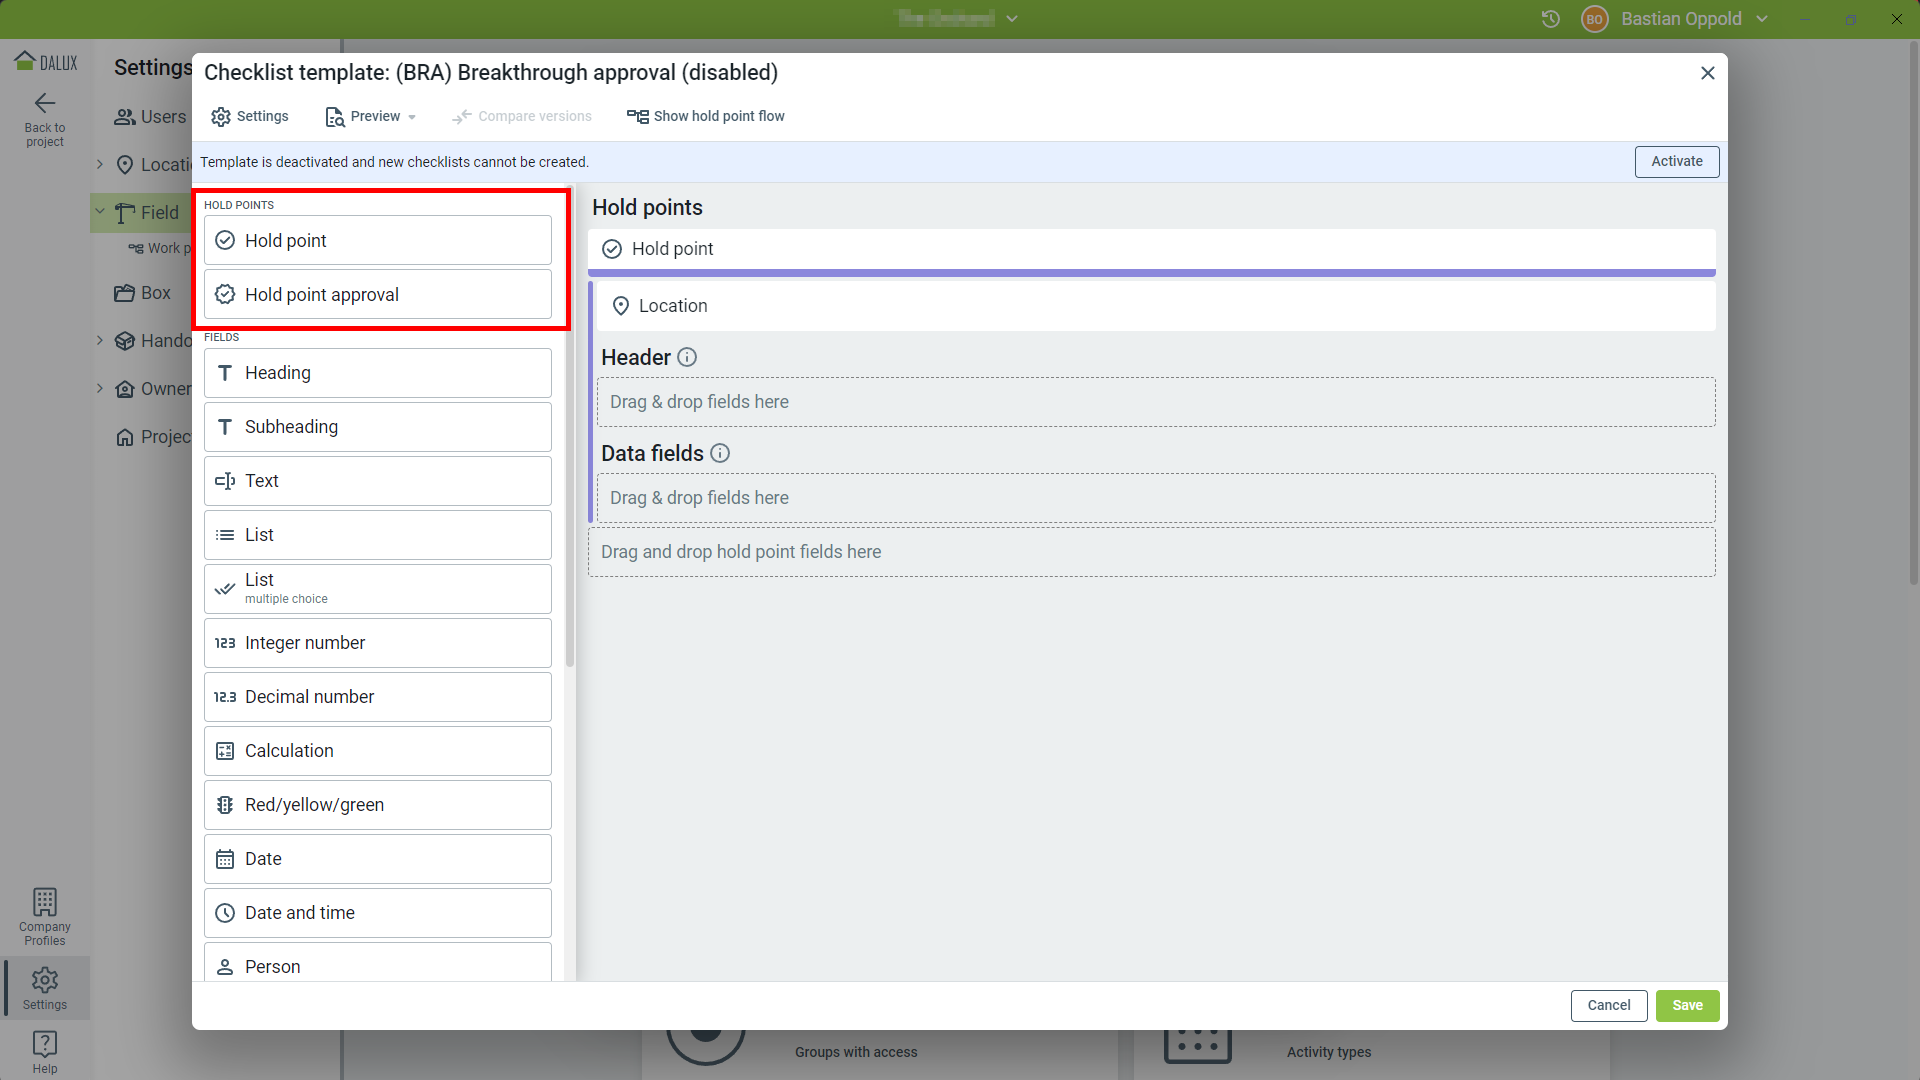This screenshot has height=1080, width=1920.
Task: Open the Preview dropdown
Action: (x=372, y=117)
